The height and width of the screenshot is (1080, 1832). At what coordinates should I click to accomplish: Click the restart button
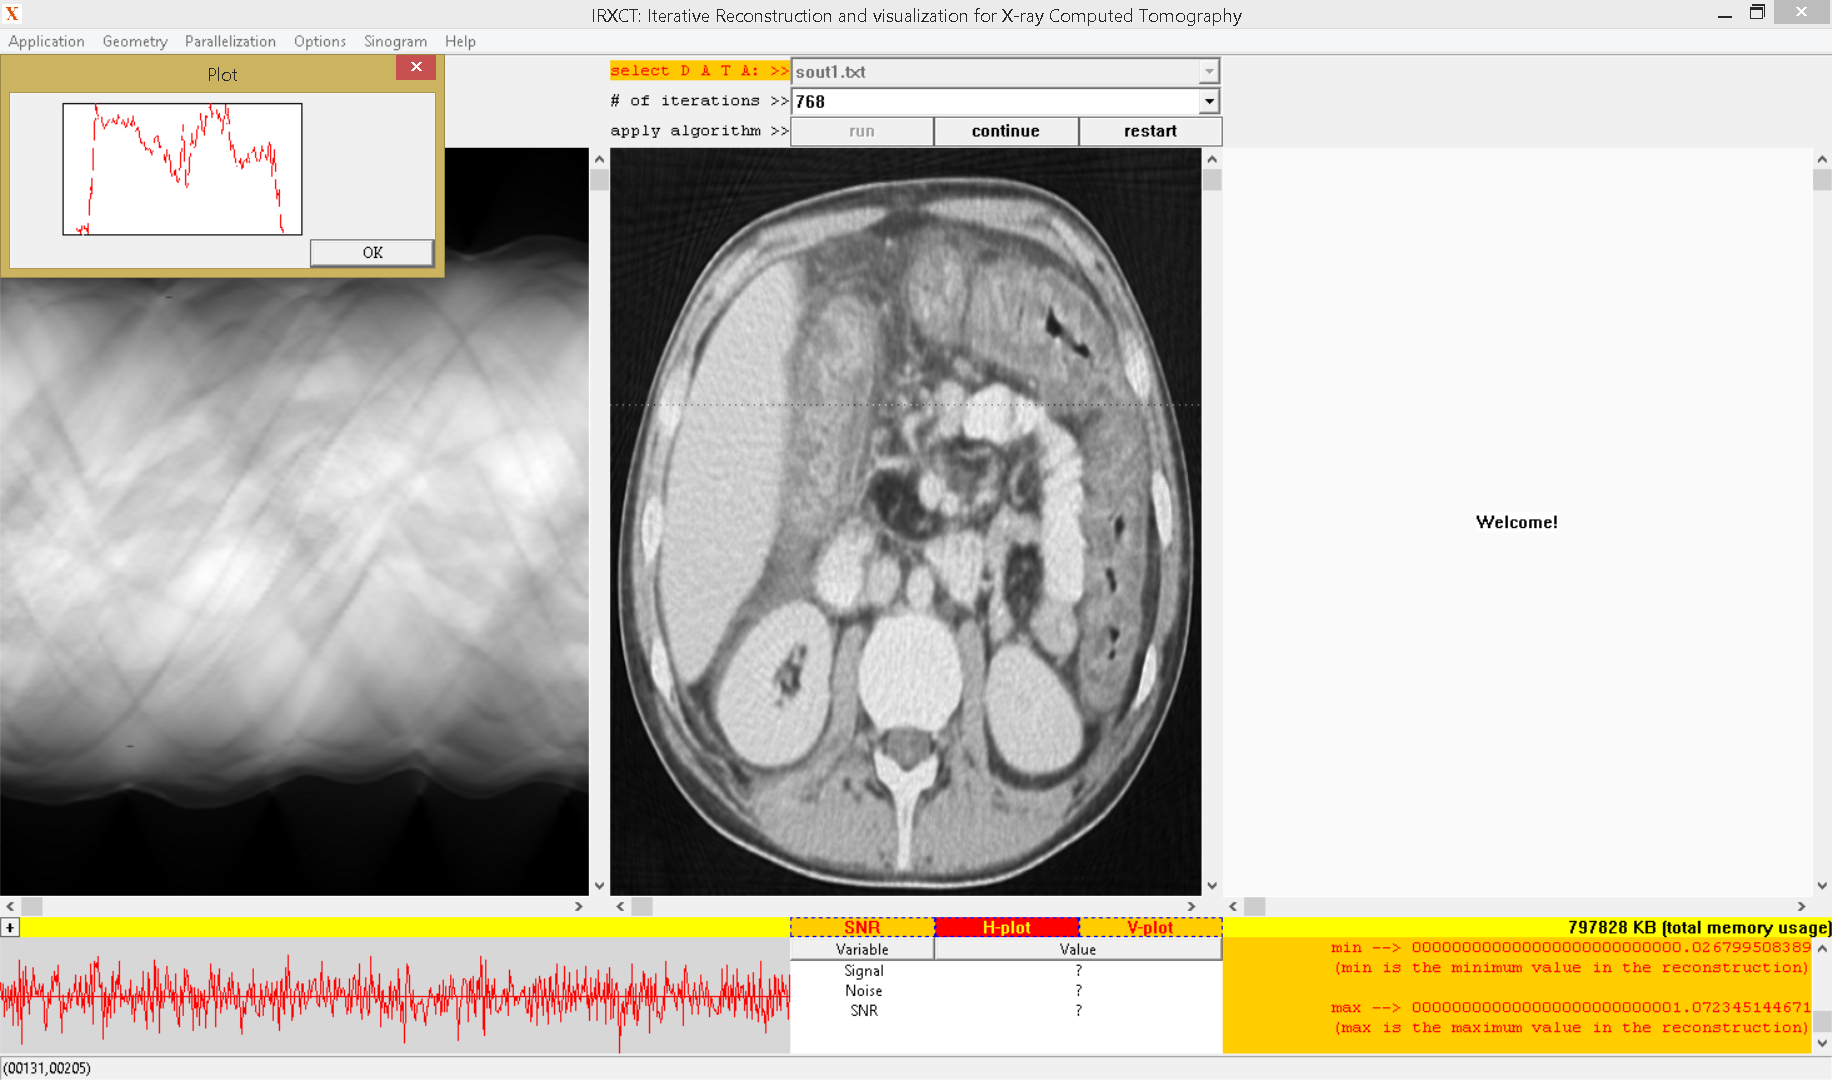1150,131
